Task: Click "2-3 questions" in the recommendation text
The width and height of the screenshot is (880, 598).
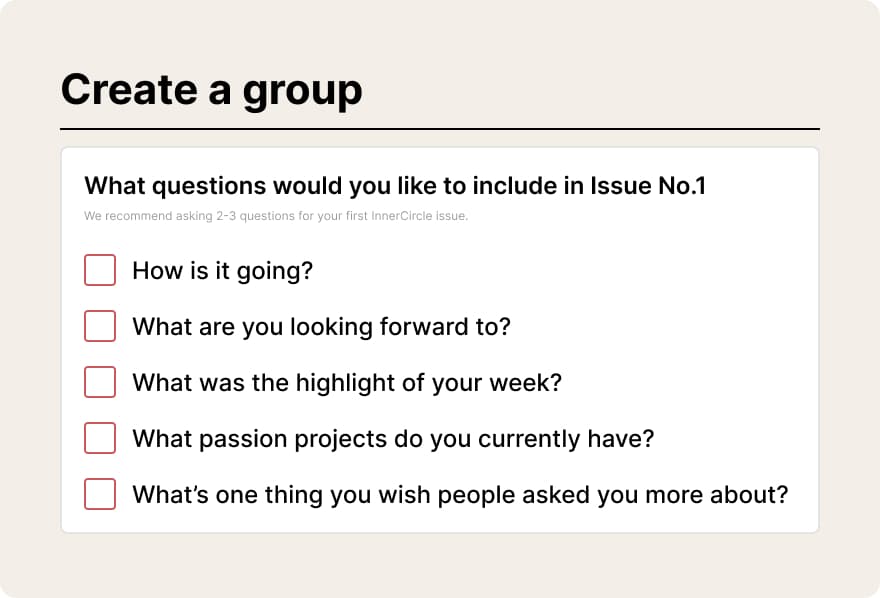Action: (x=250, y=216)
